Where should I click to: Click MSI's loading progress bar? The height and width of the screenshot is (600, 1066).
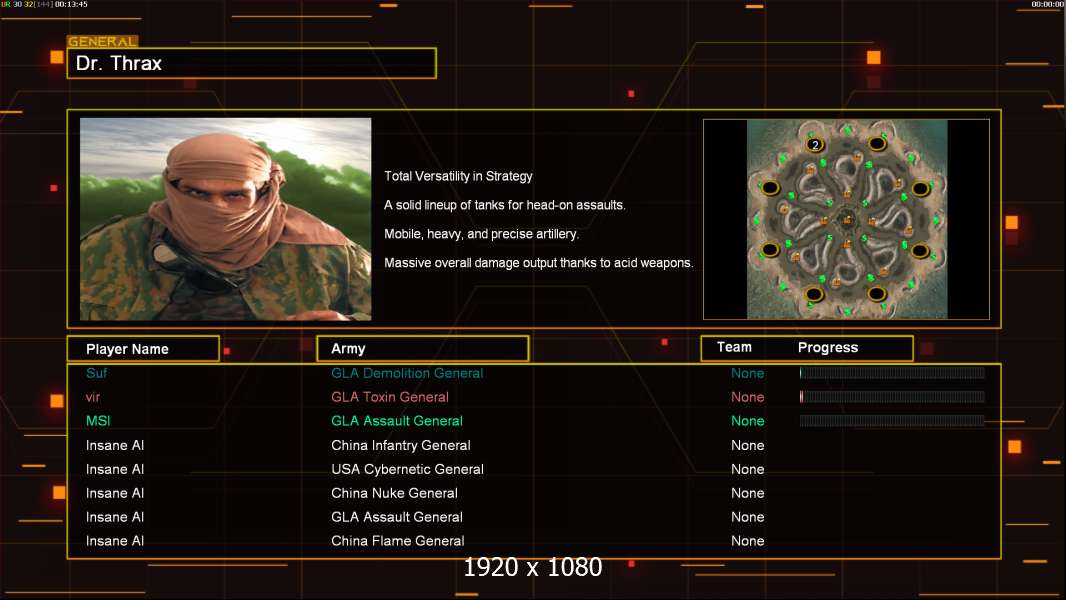point(892,421)
